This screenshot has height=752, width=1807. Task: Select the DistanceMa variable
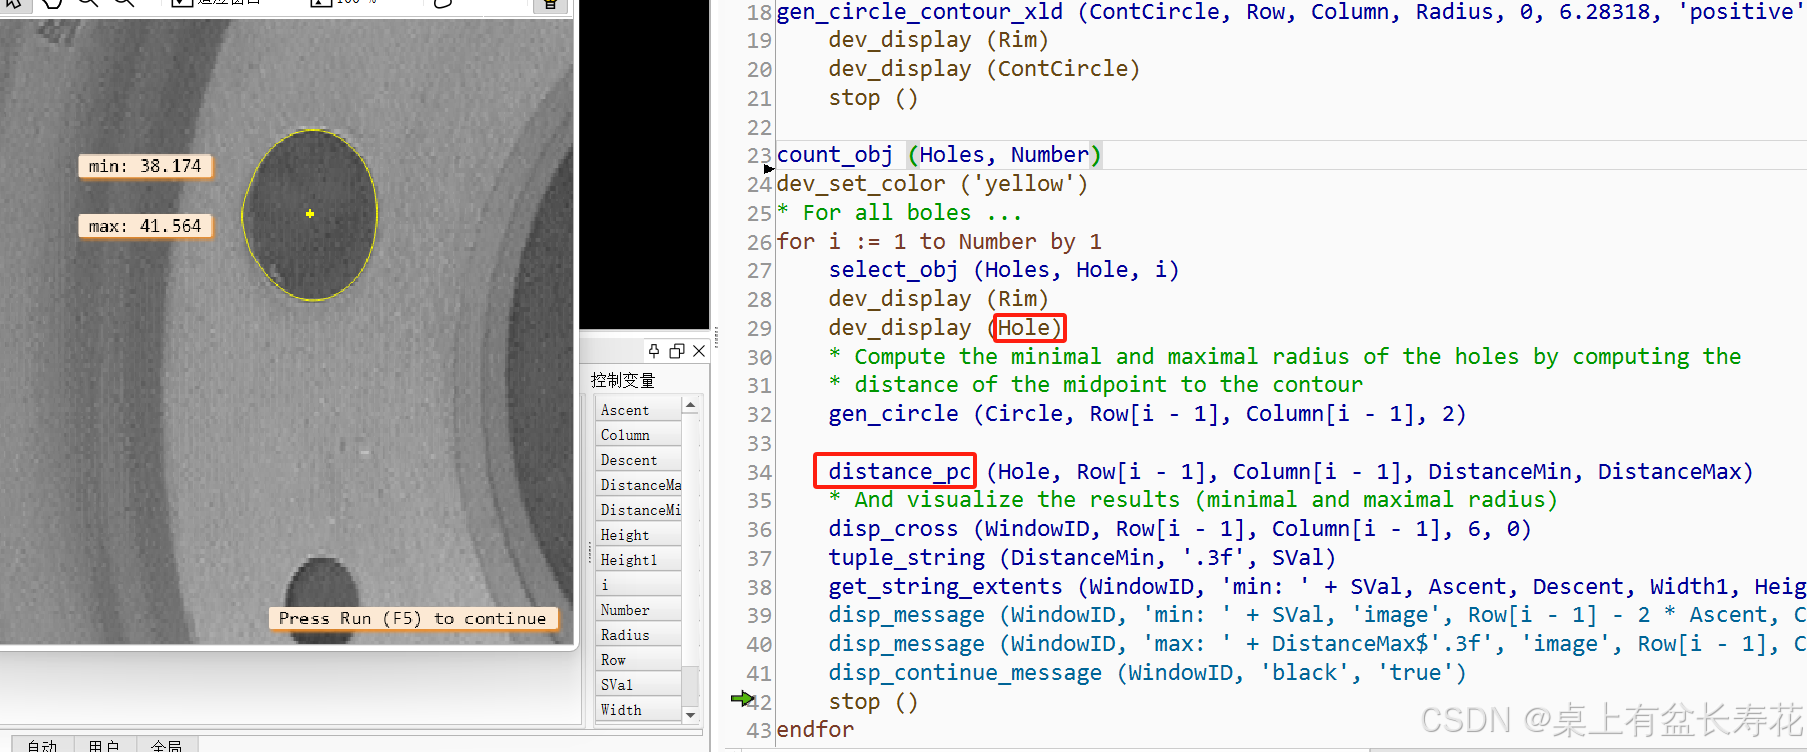pyautogui.click(x=638, y=485)
